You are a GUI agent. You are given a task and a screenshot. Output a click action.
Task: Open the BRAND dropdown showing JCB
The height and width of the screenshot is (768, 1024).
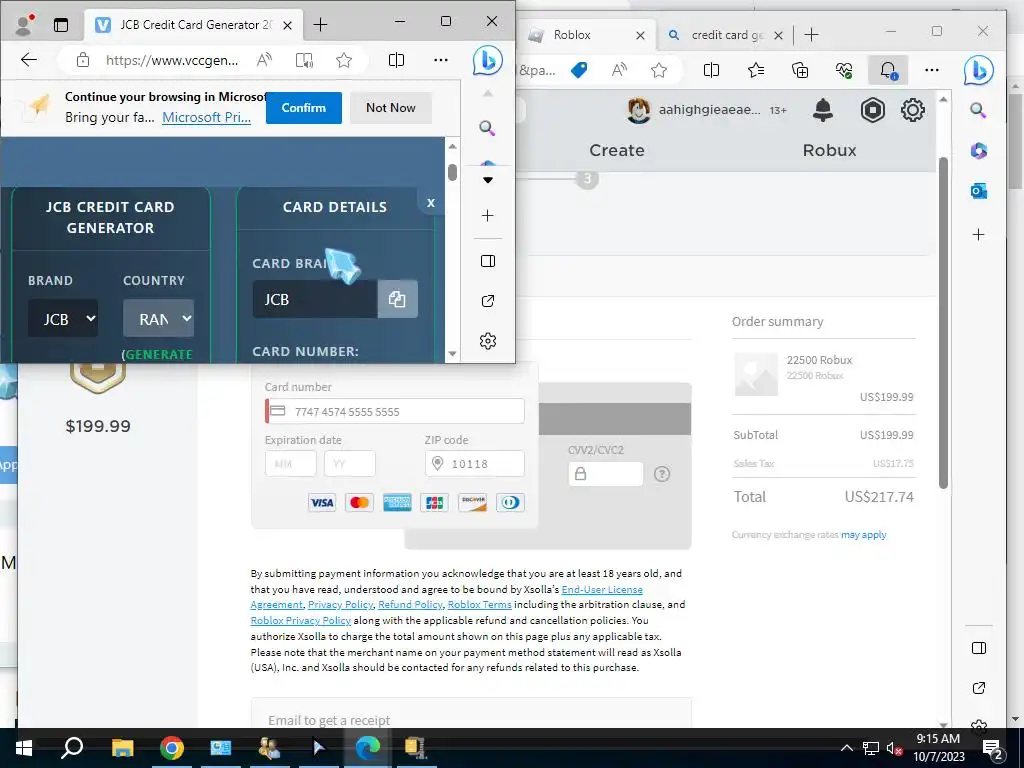(63, 319)
